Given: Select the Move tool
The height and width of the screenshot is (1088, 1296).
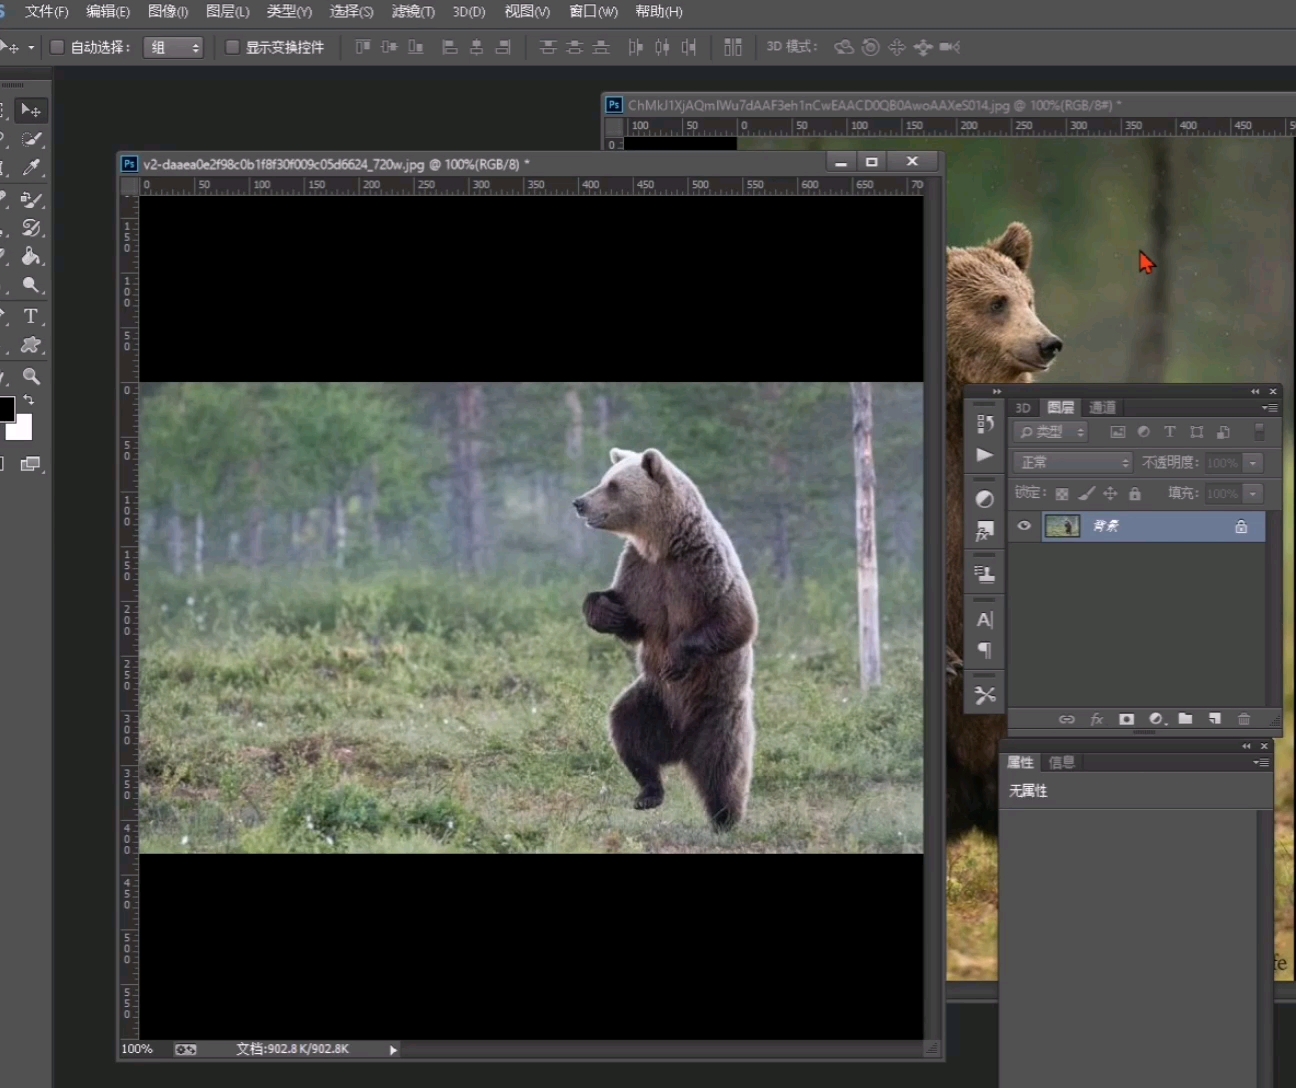Looking at the screenshot, I should click(x=31, y=110).
